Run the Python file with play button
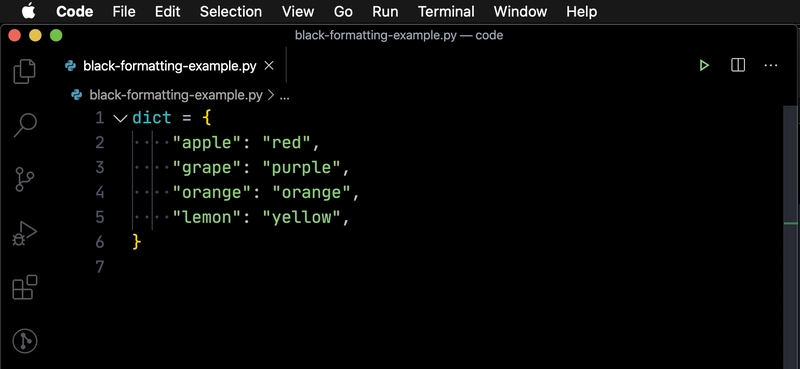The width and height of the screenshot is (800, 369). (x=704, y=65)
